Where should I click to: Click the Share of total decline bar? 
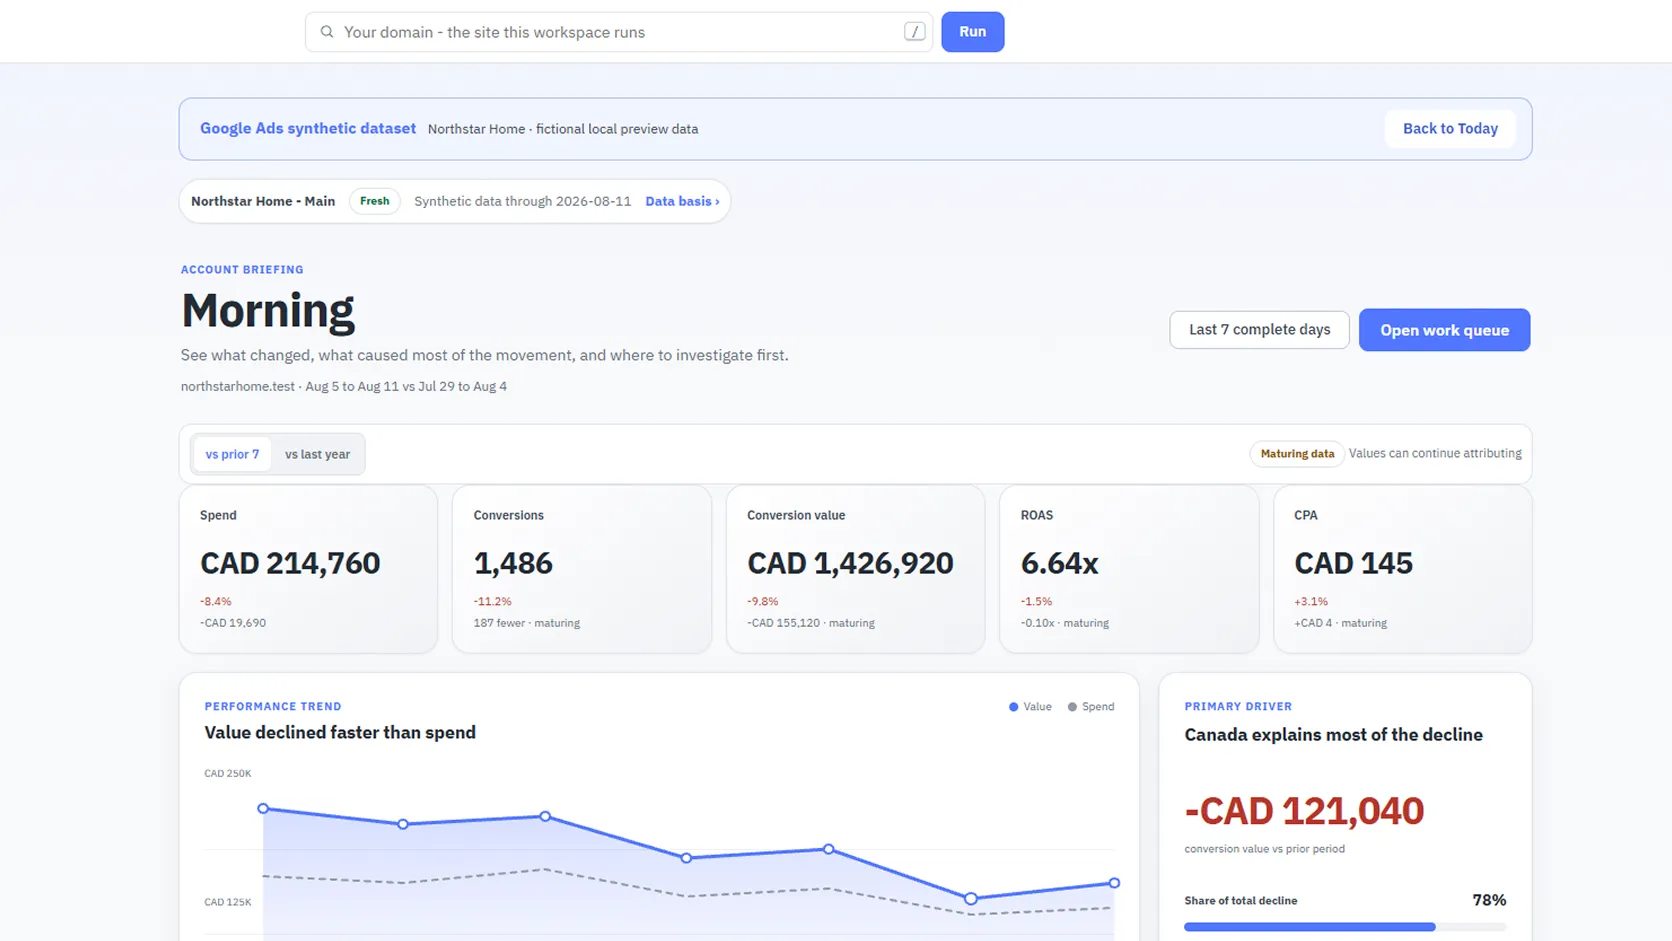click(x=1345, y=927)
